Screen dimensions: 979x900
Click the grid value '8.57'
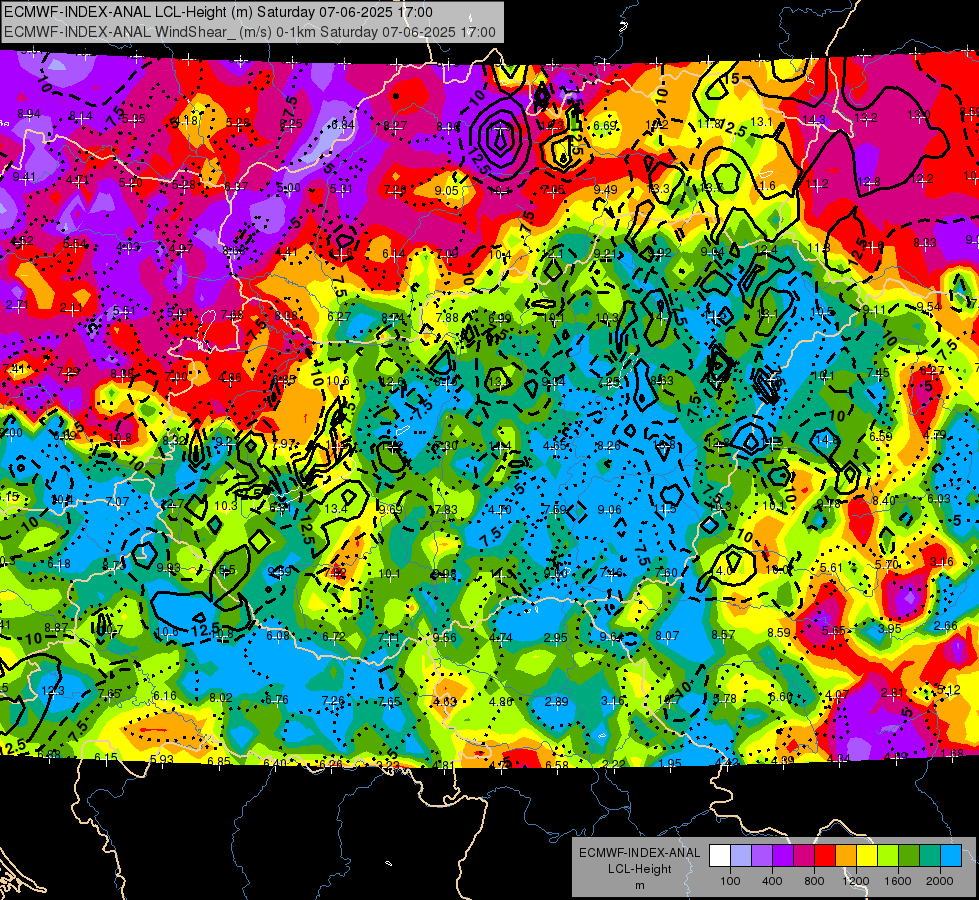click(x=723, y=635)
